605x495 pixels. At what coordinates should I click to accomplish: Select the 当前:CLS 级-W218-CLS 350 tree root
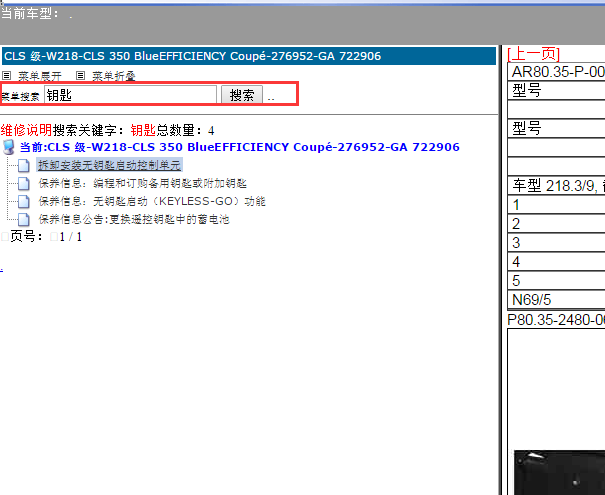click(240, 147)
